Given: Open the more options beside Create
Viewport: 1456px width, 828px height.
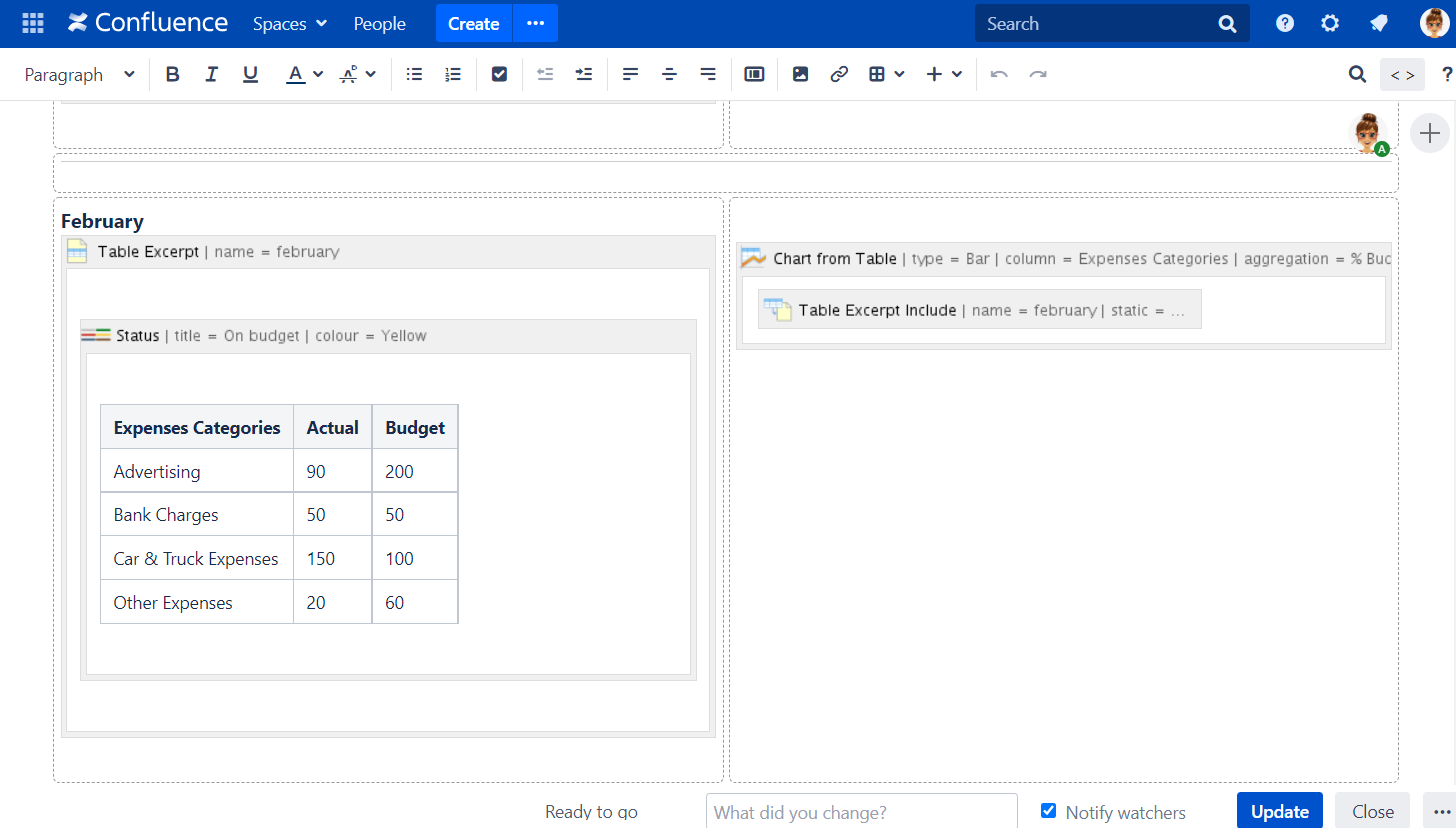Looking at the screenshot, I should pos(535,23).
